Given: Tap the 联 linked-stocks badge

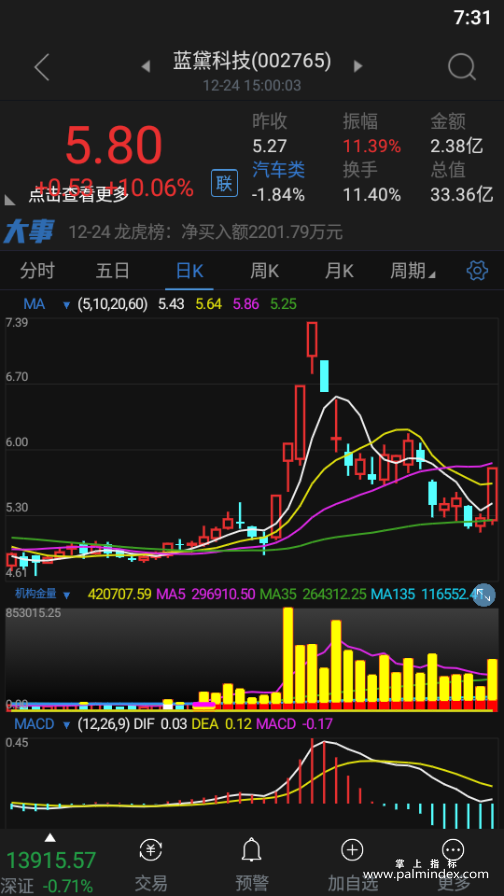Looking at the screenshot, I should point(224,183).
